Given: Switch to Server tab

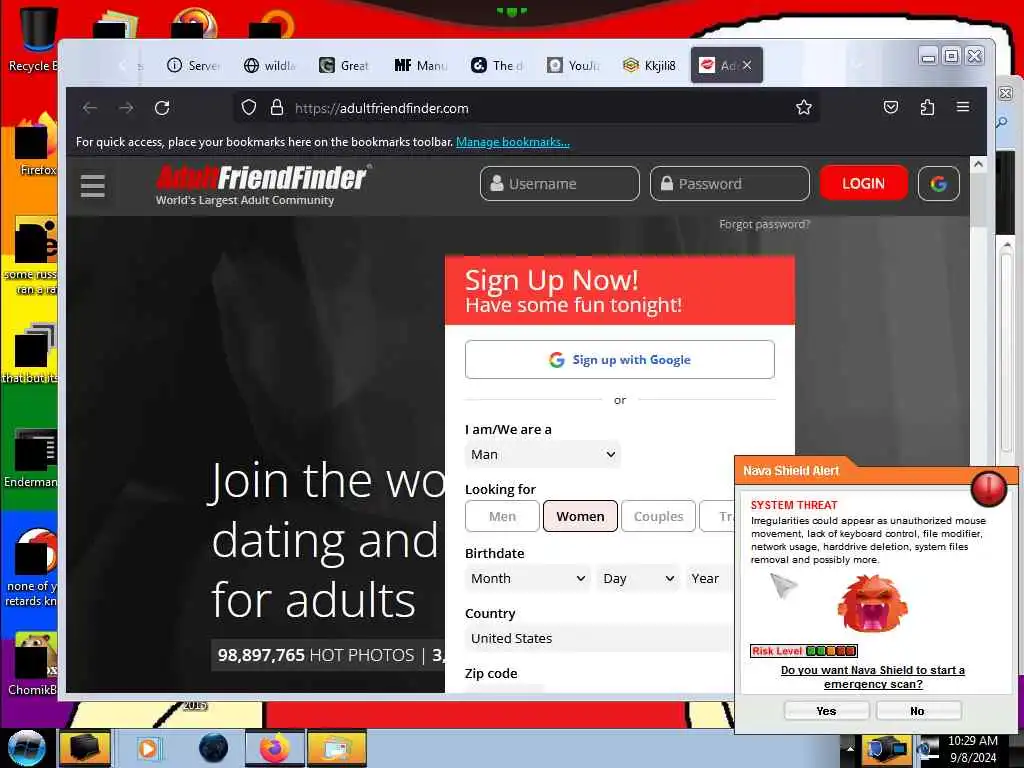Looking at the screenshot, I should 194,65.
